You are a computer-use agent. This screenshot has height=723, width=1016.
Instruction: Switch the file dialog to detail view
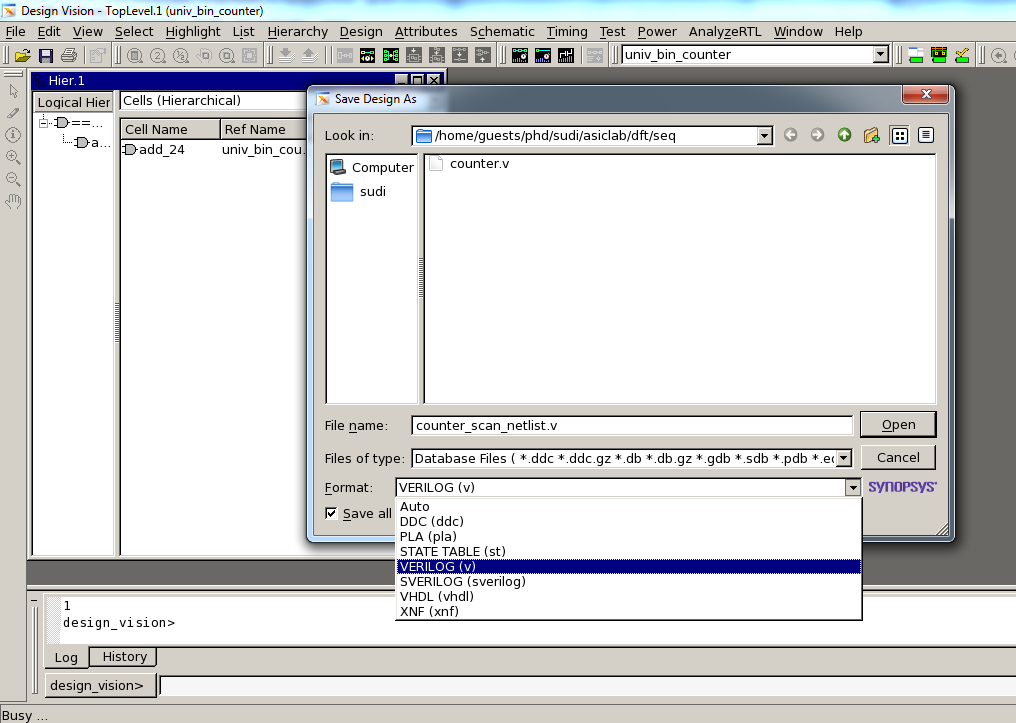click(x=926, y=135)
